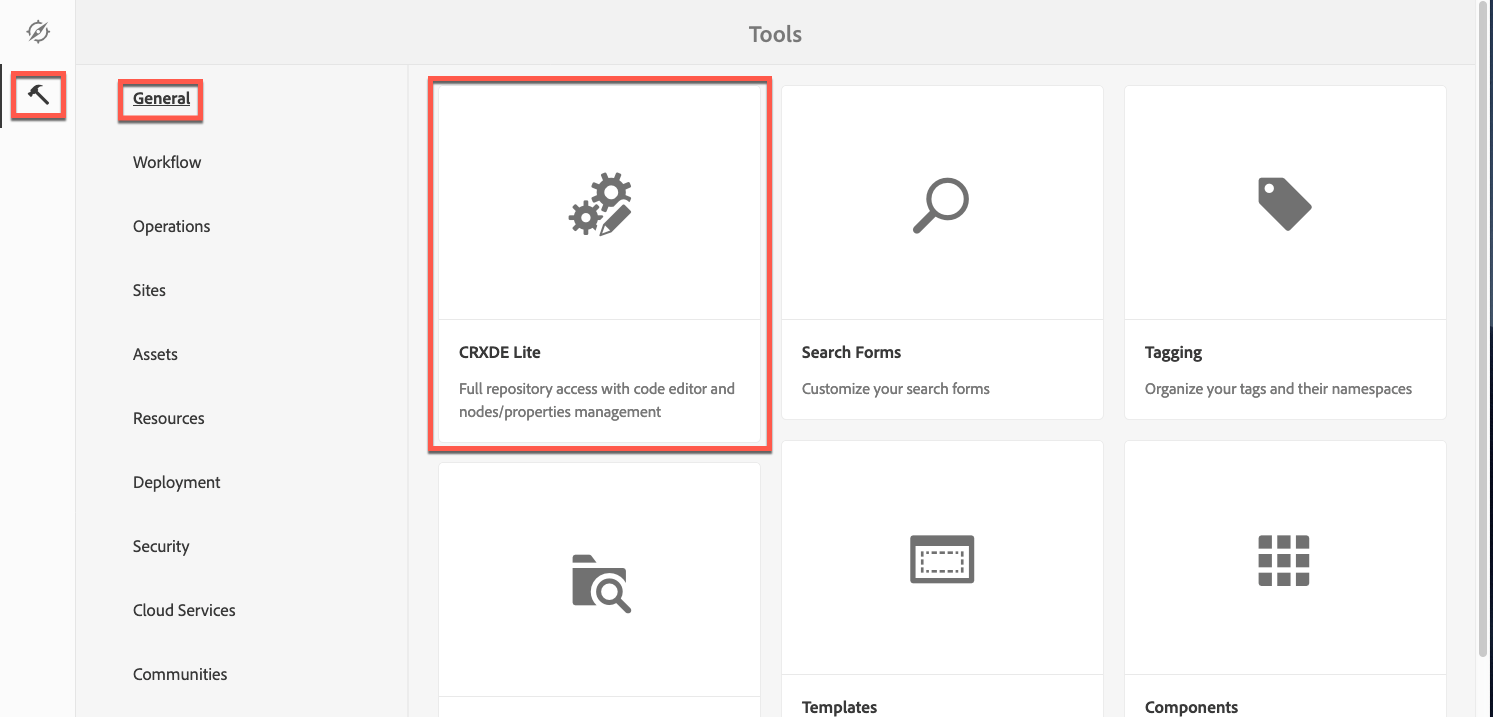Select the General category
1493x717 pixels.
pos(161,98)
